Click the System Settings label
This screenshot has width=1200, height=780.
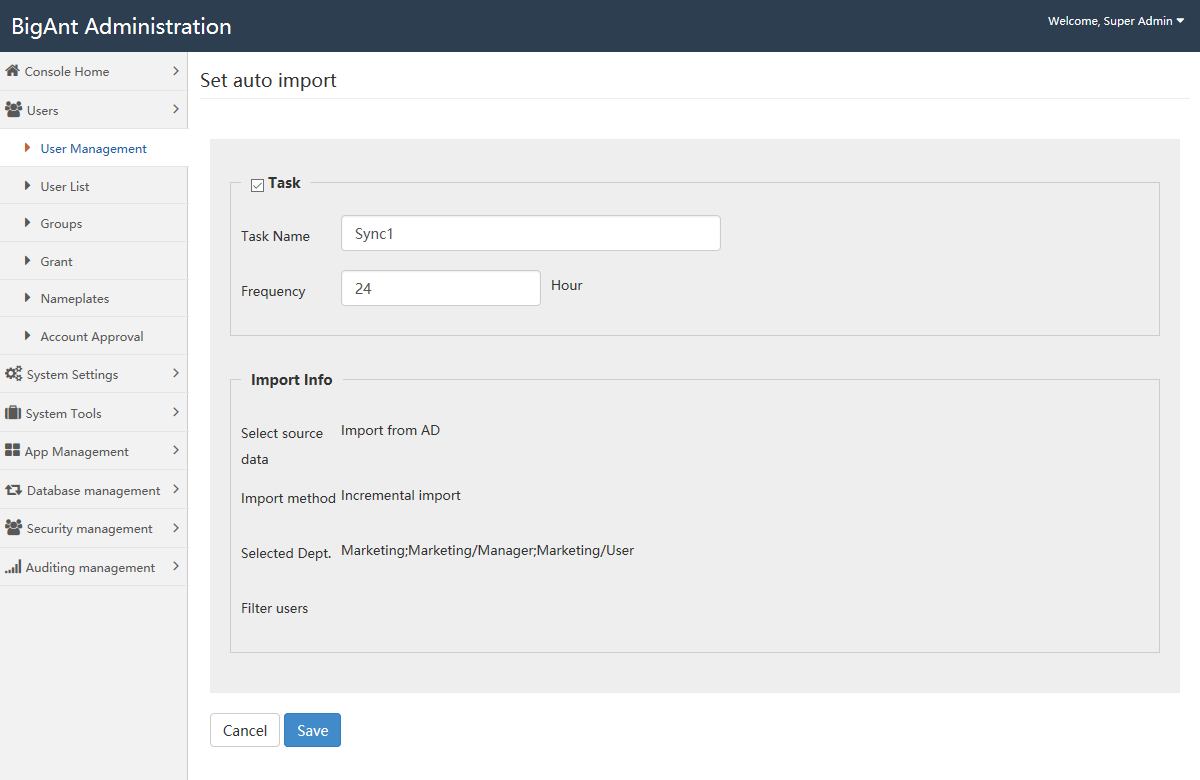tap(72, 375)
